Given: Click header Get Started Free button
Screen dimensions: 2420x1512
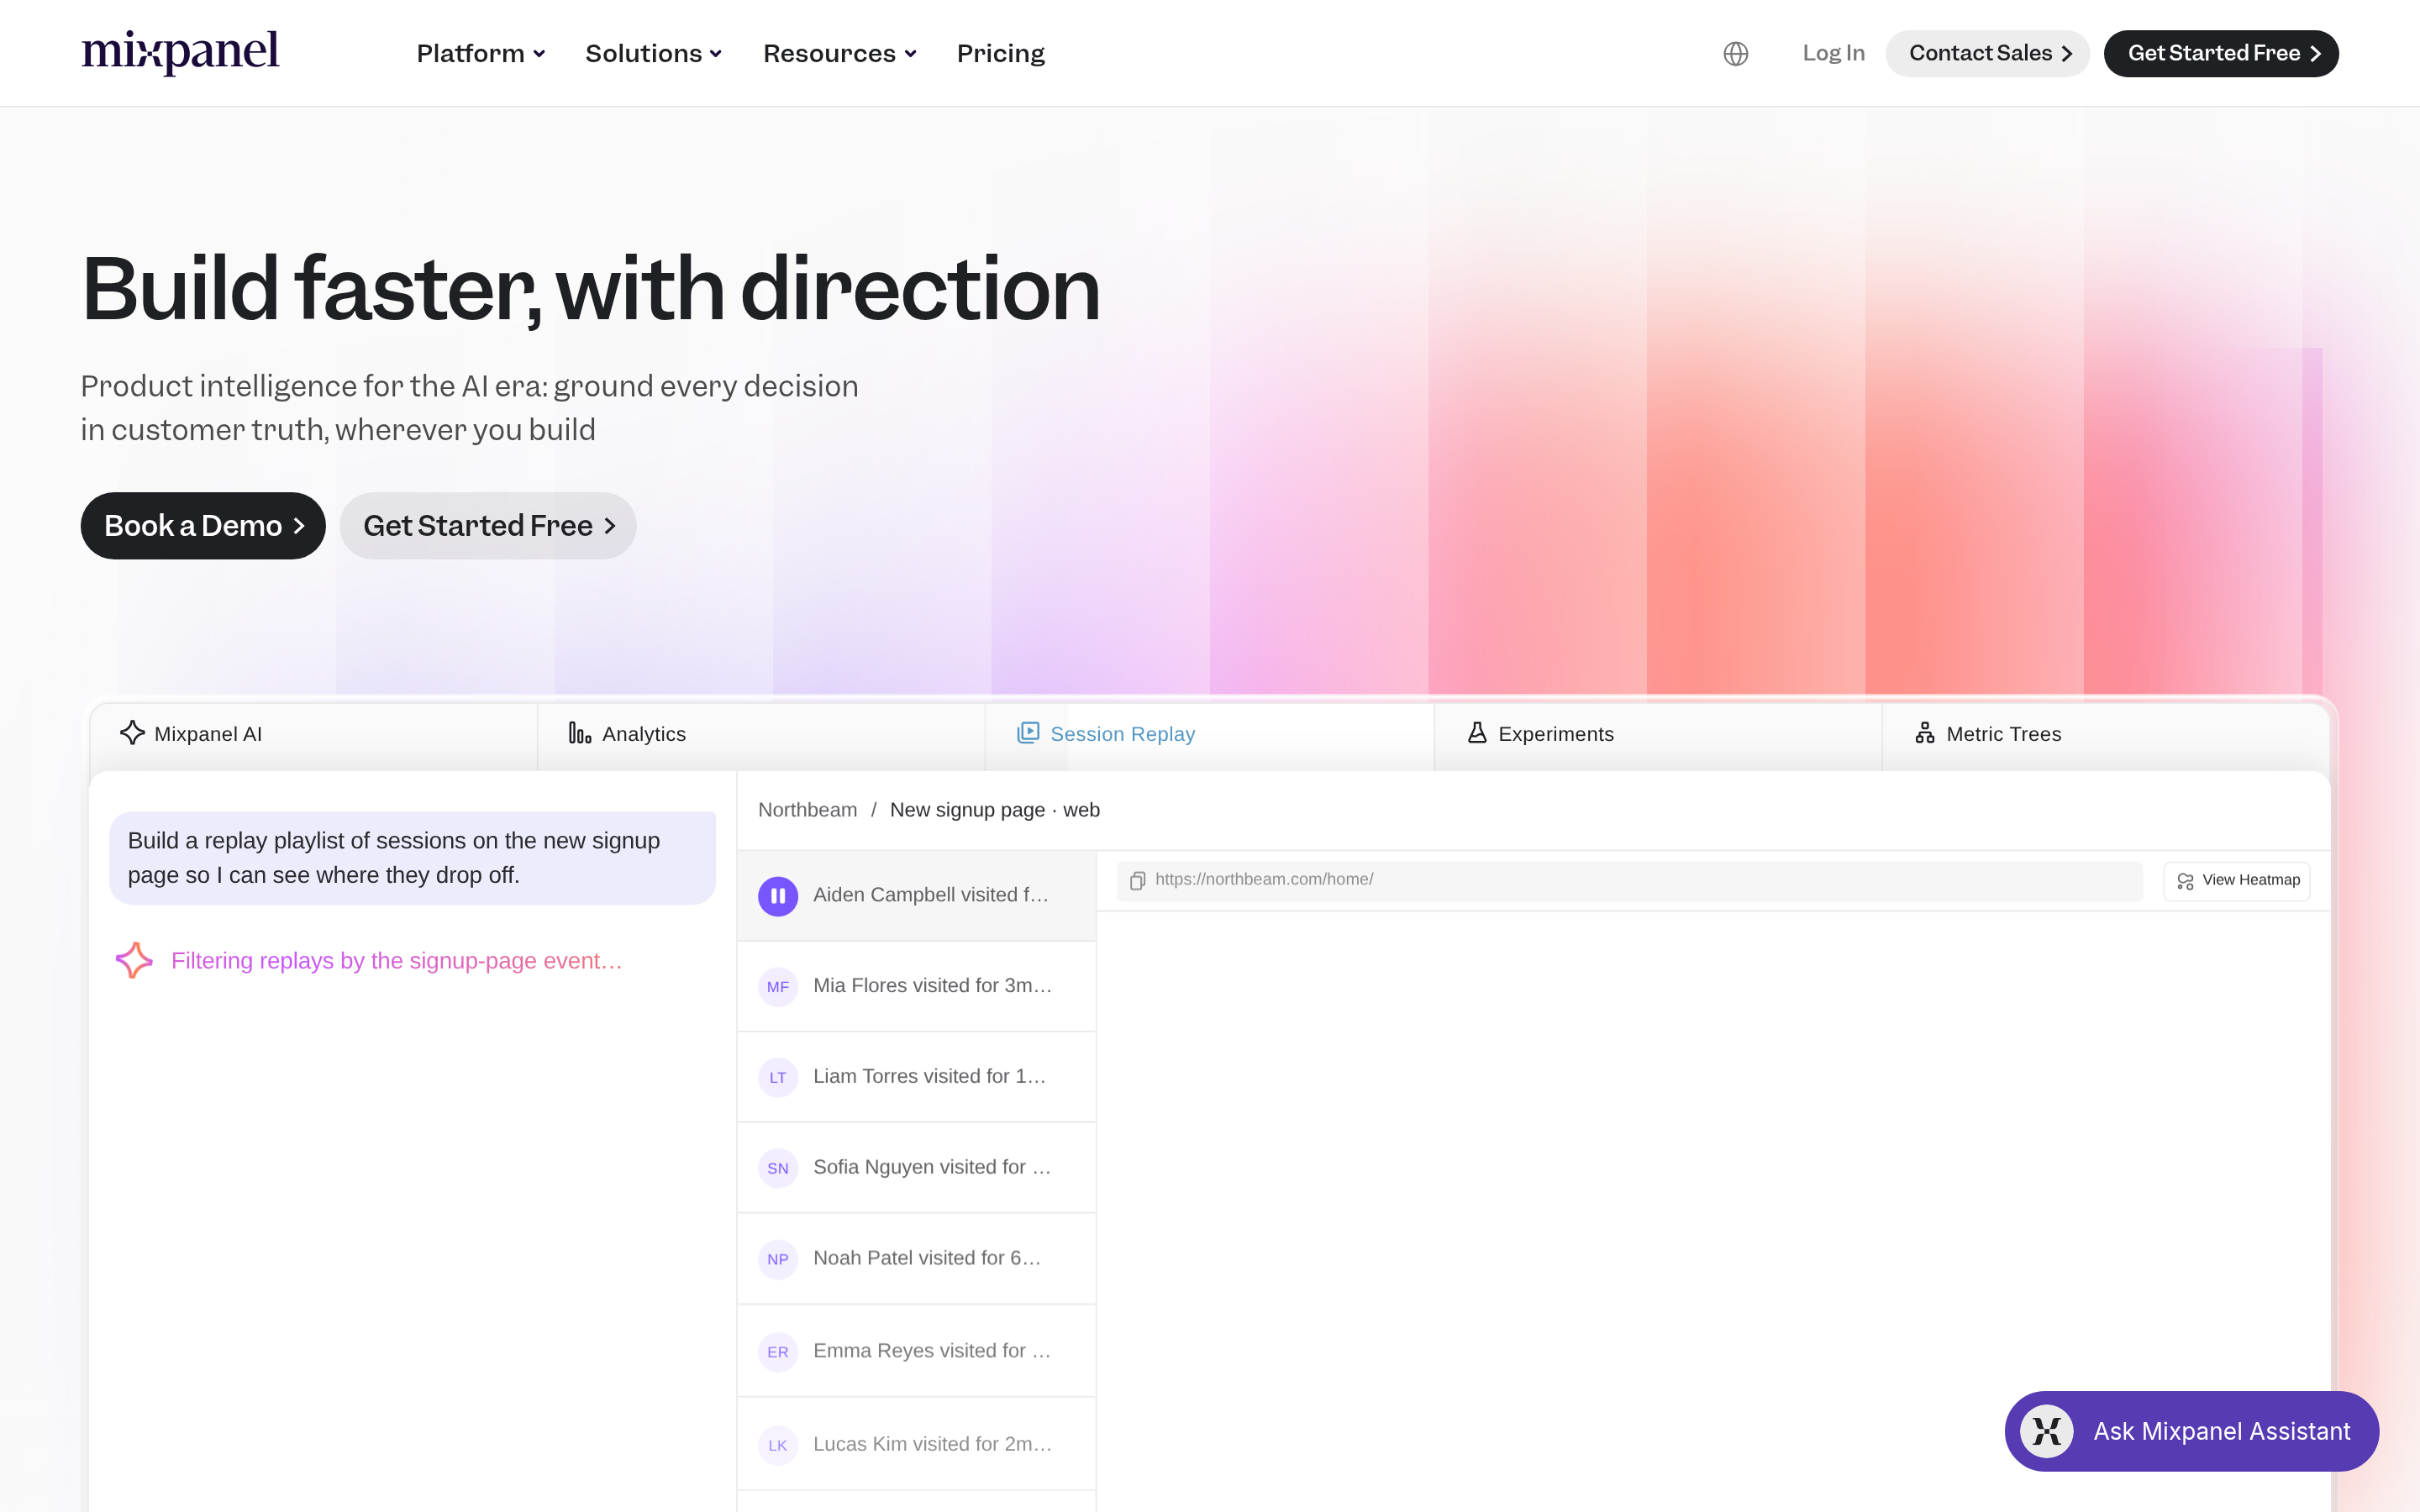Looking at the screenshot, I should pyautogui.click(x=2221, y=53).
